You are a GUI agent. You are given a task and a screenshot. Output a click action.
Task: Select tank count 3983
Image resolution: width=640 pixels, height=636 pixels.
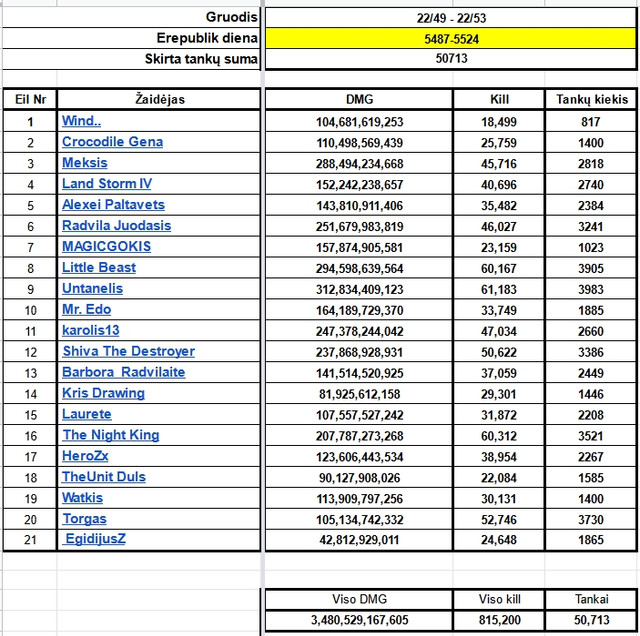point(591,289)
